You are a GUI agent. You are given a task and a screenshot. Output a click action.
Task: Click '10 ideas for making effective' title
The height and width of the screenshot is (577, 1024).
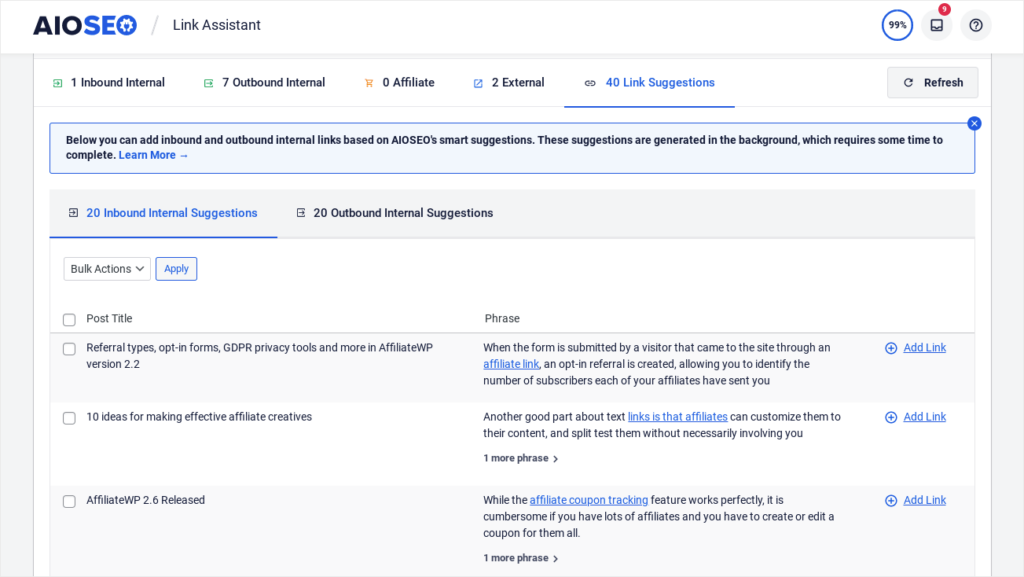click(x=199, y=417)
